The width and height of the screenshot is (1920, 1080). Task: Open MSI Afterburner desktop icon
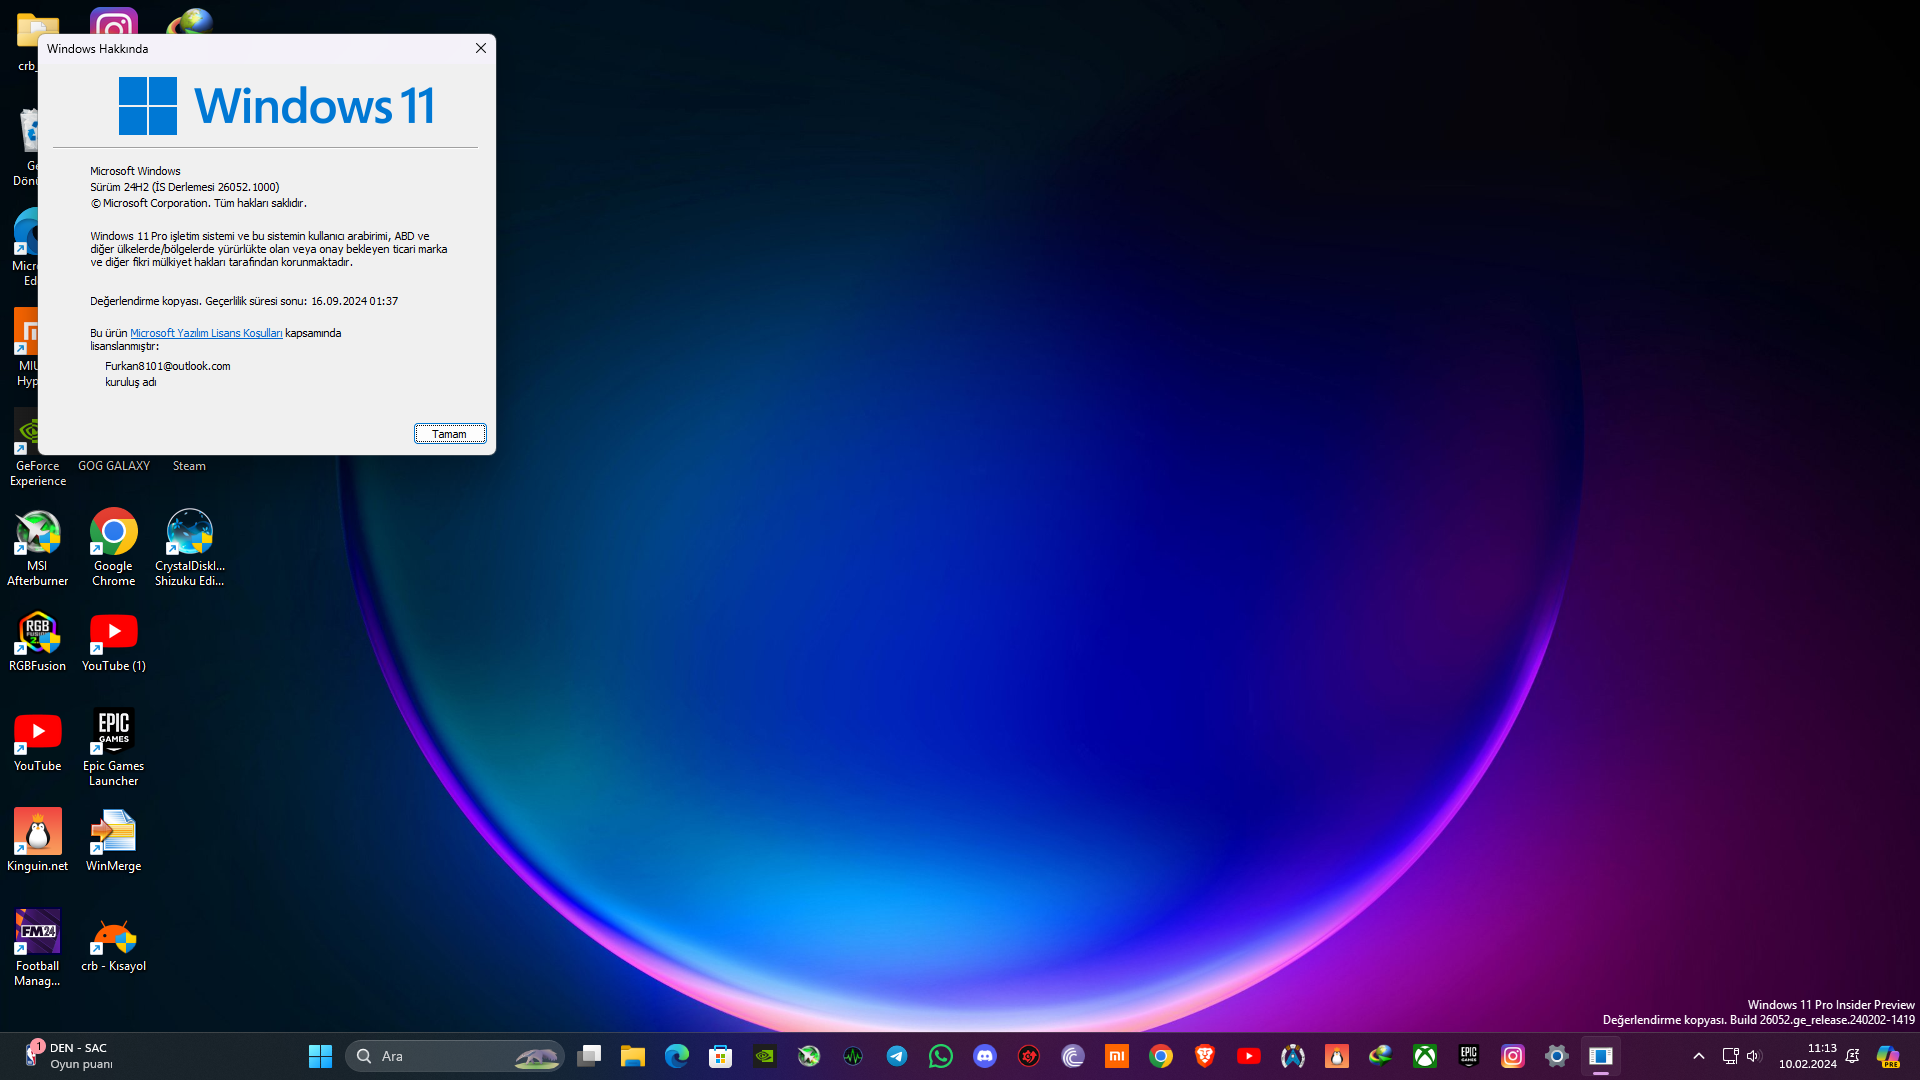click(38, 546)
